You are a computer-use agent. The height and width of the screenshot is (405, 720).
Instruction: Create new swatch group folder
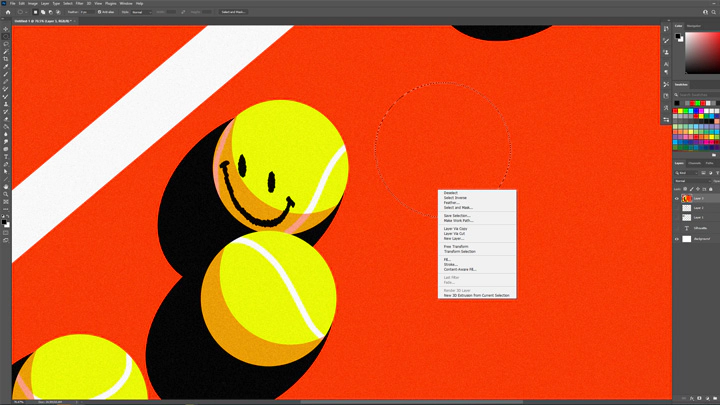[714, 155]
